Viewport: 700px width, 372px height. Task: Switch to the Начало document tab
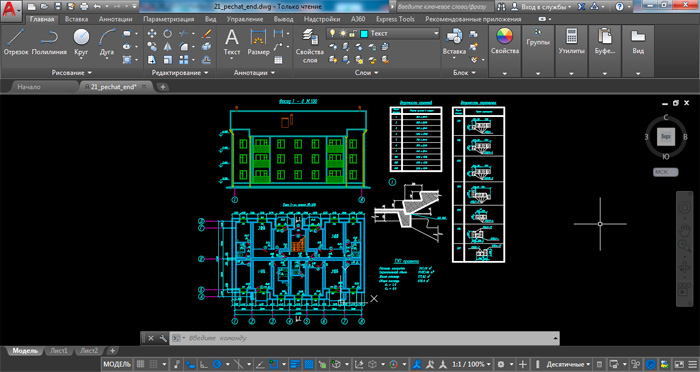(x=29, y=87)
